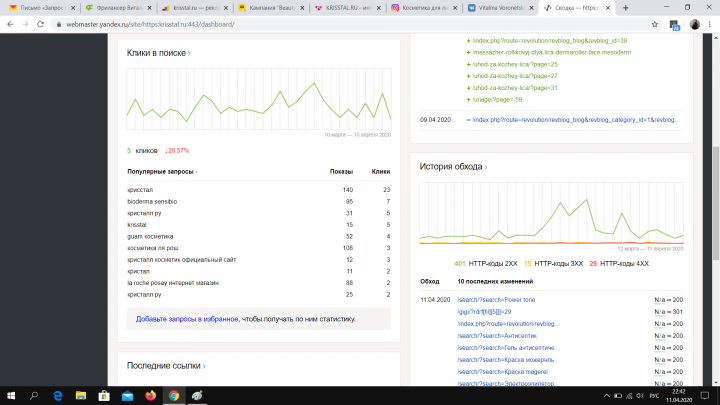The height and width of the screenshot is (405, 720).
Task: Open the Chrome extension icon with badge
Action: point(674,25)
